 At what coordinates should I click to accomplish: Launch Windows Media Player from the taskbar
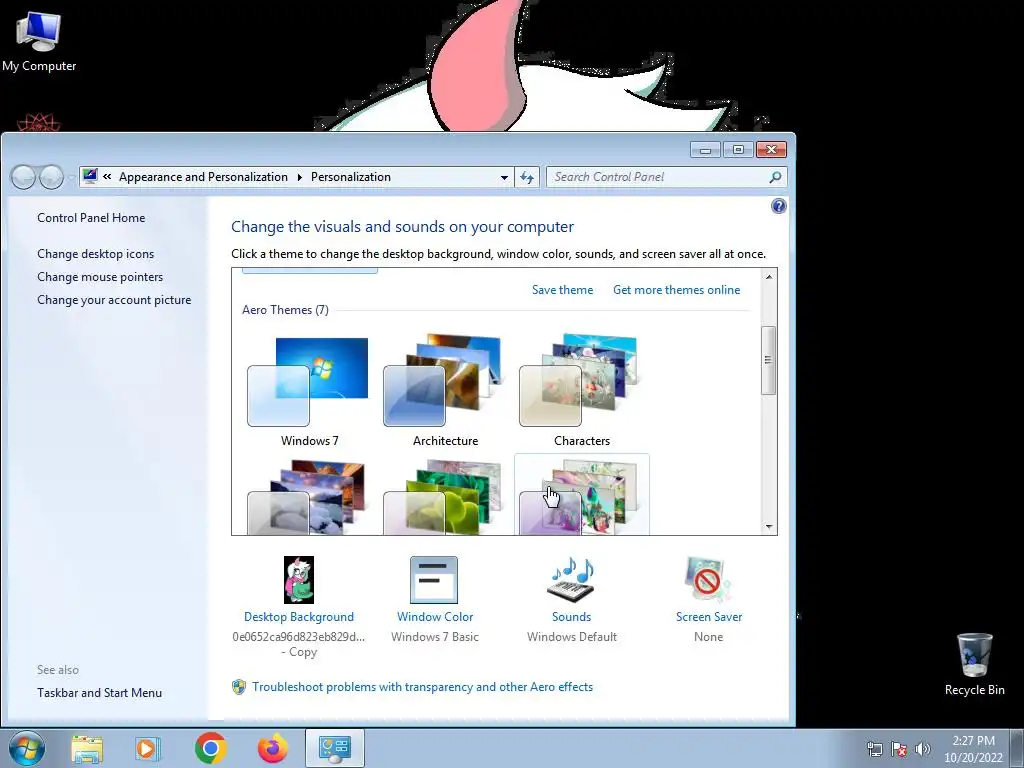pos(148,748)
